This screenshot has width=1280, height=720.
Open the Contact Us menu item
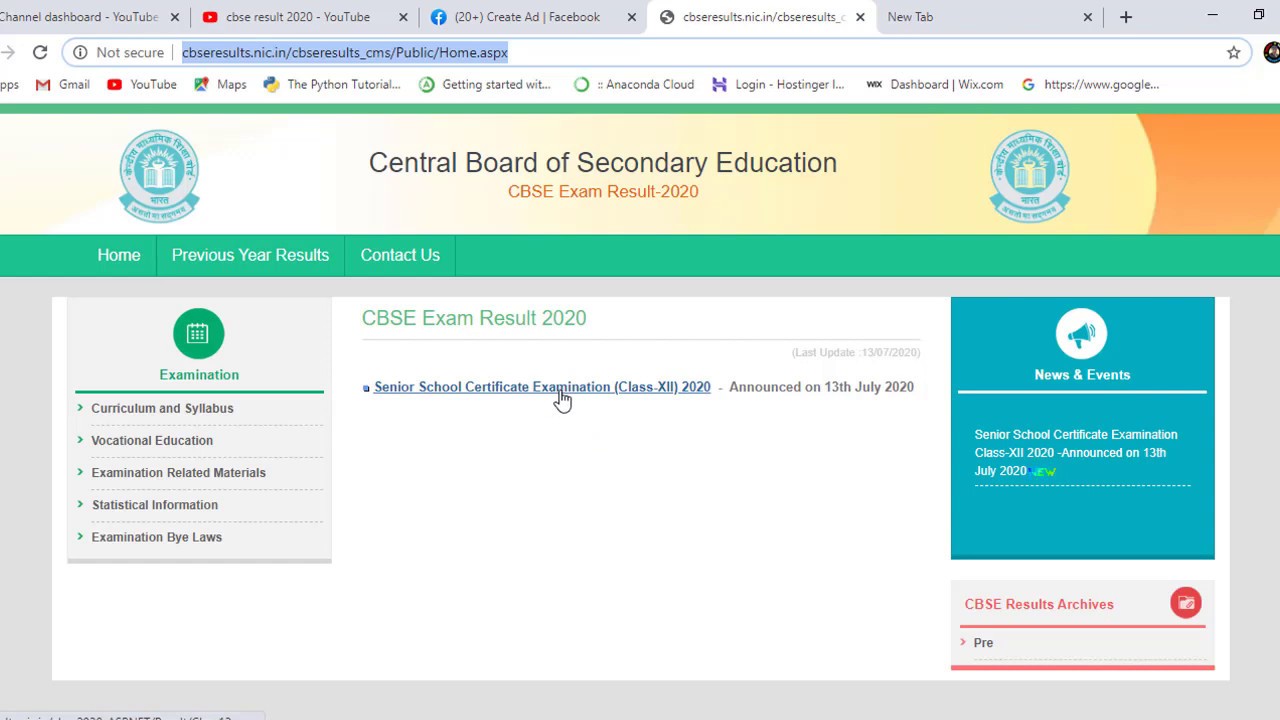[400, 255]
